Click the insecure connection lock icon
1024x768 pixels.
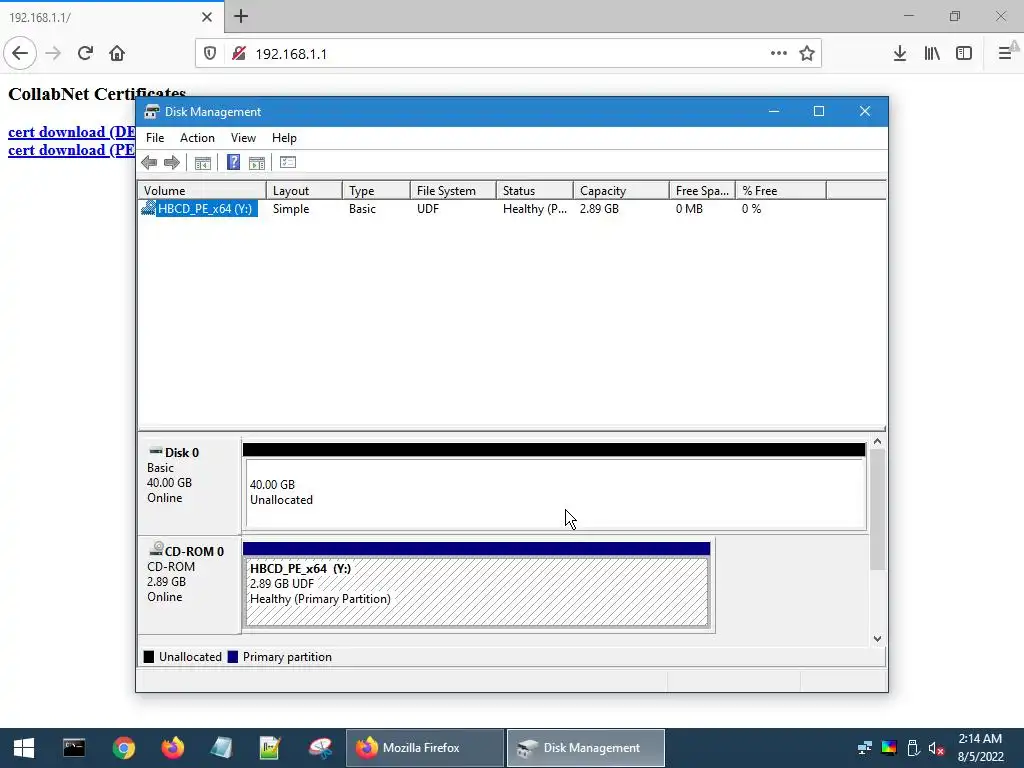(x=238, y=54)
